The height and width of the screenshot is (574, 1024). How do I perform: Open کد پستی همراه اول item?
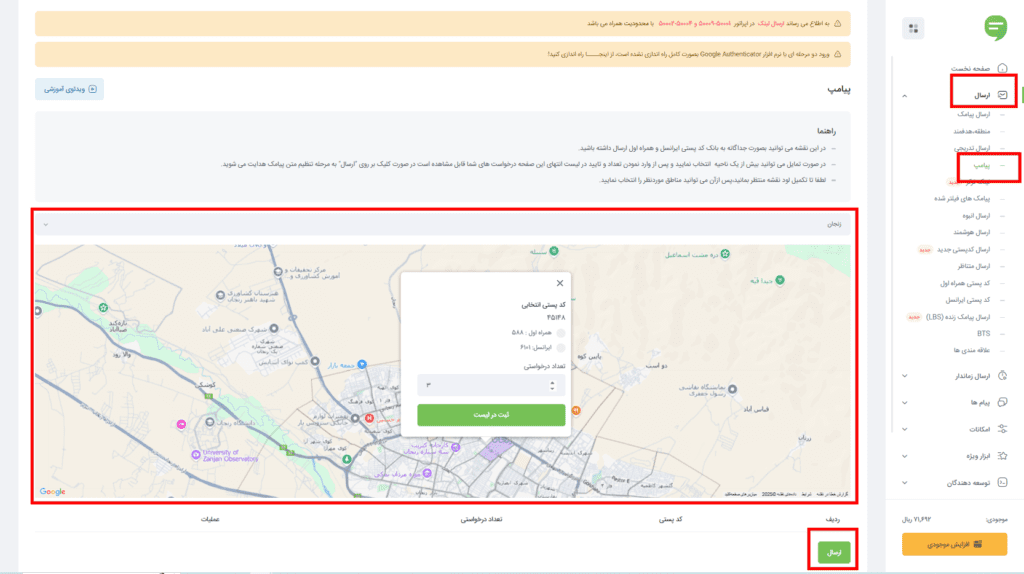point(965,283)
